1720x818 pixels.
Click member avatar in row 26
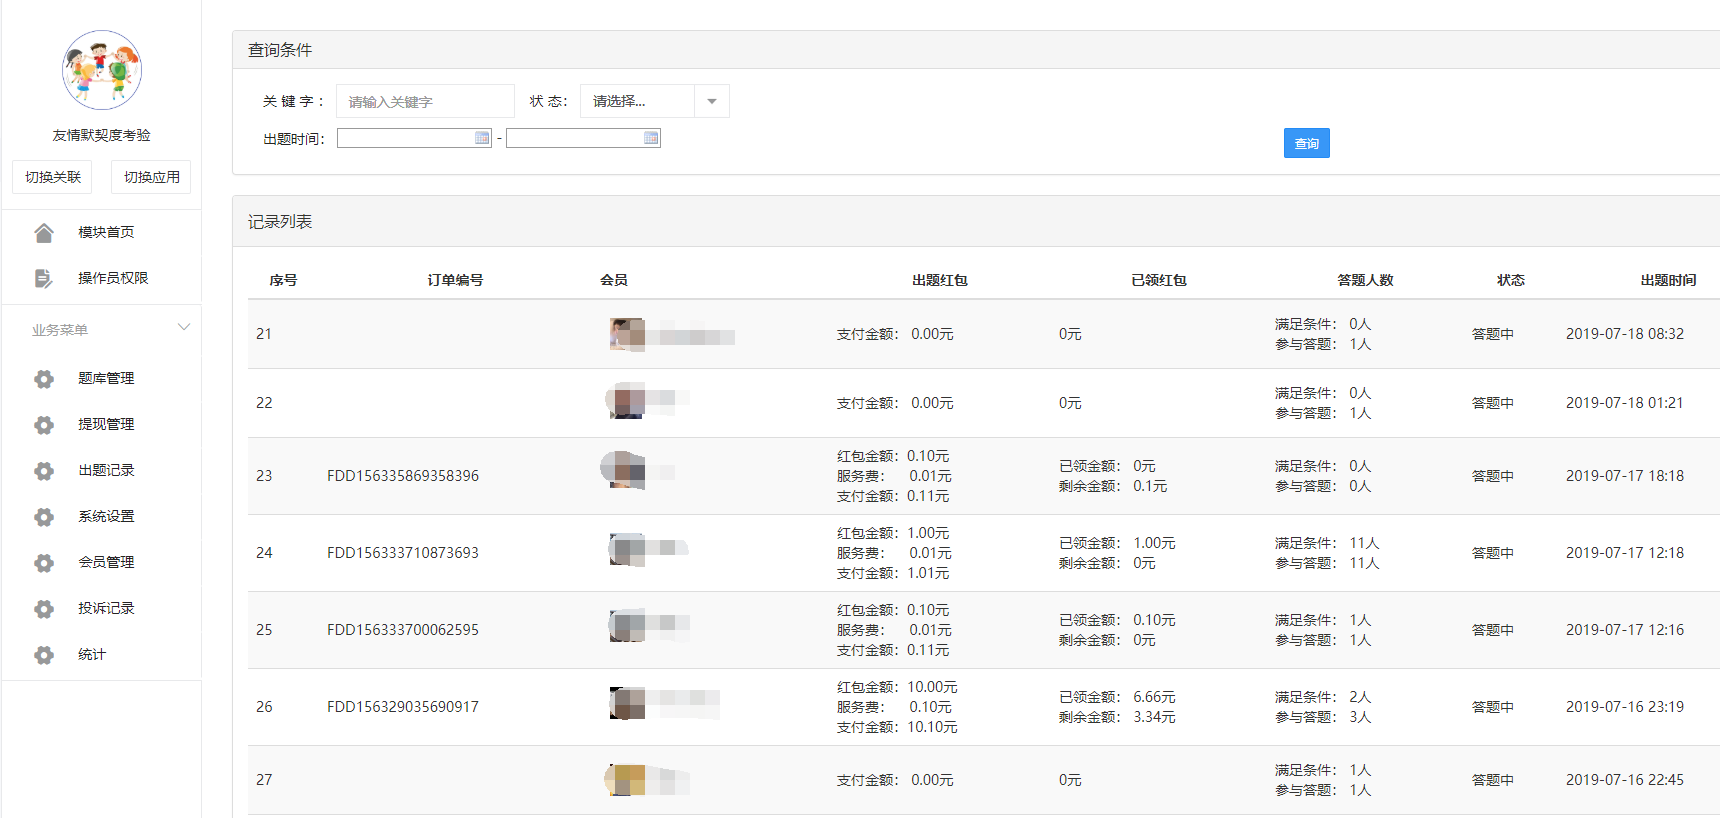tap(628, 703)
